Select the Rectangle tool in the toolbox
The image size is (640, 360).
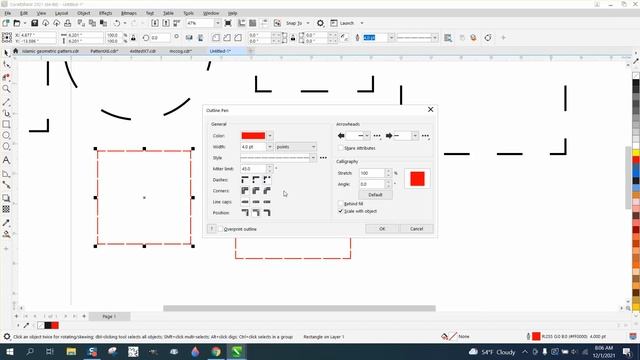7,124
